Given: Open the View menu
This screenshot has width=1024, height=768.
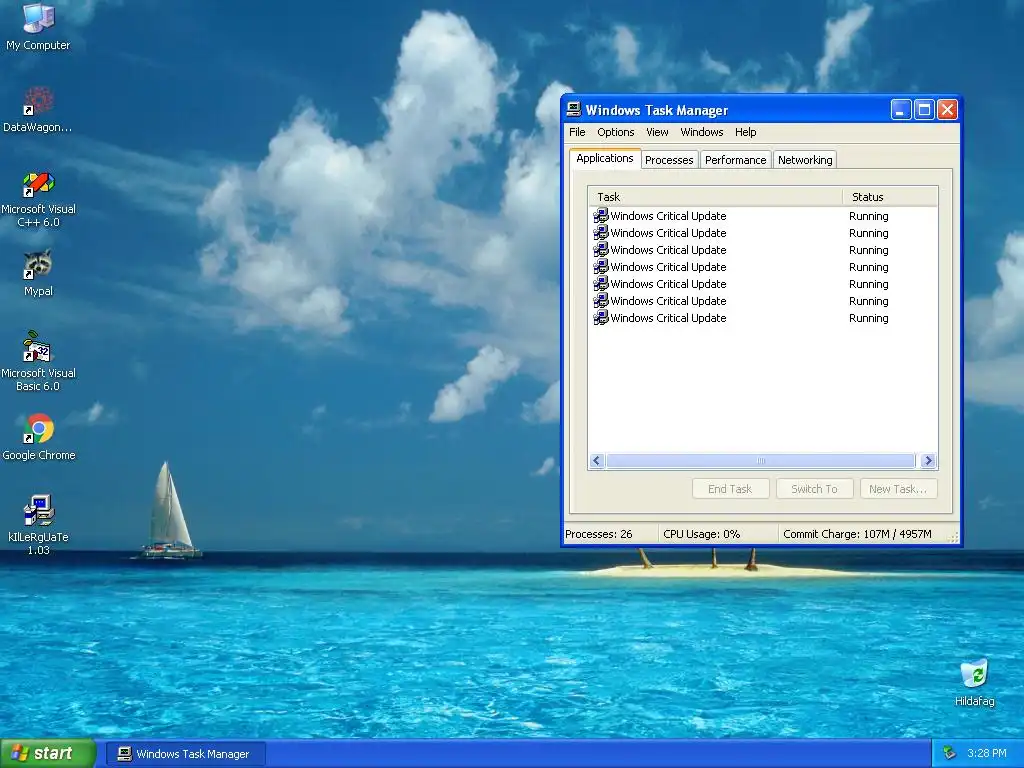Looking at the screenshot, I should (x=657, y=132).
